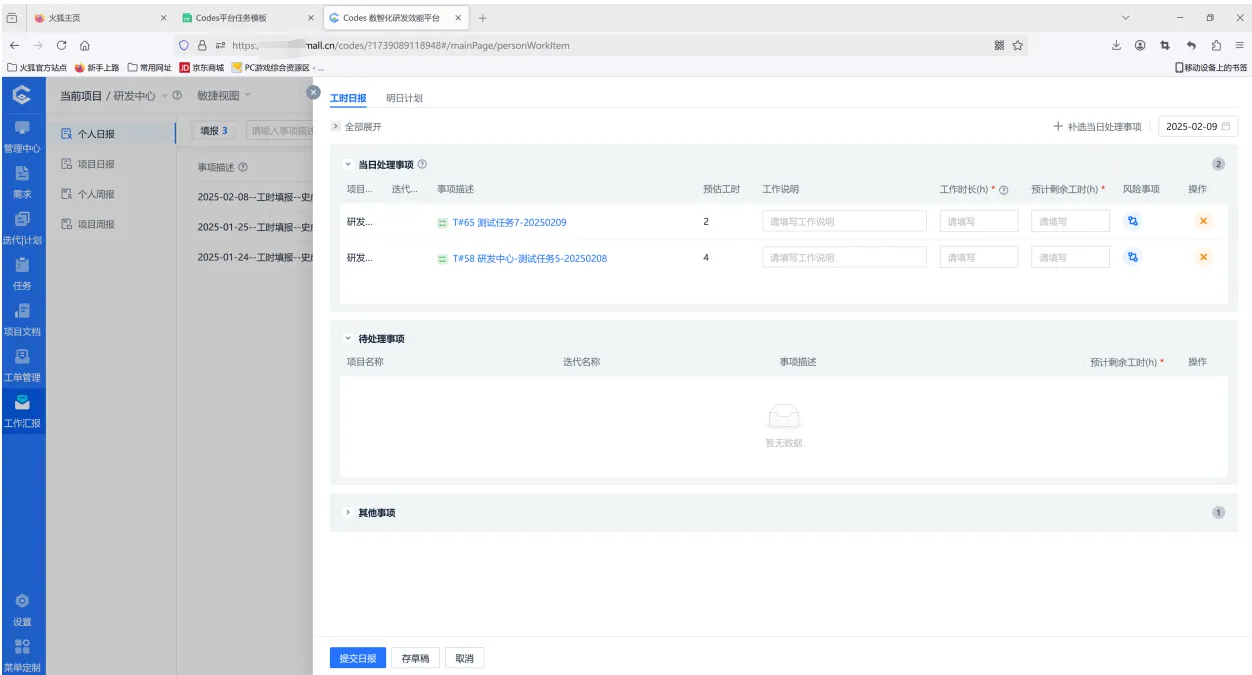Click the 2025-01-24--工时填报 row in background
The width and height of the screenshot is (1252, 675).
pos(254,257)
